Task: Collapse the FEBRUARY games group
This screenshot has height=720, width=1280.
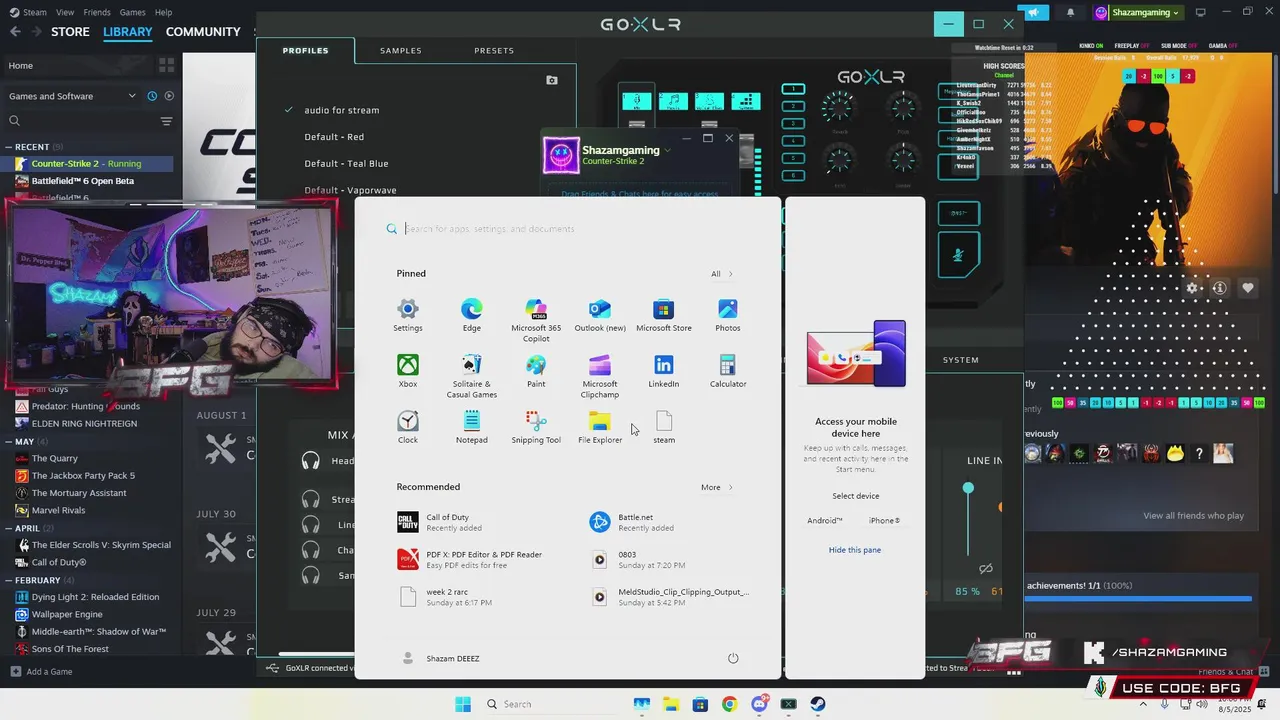Action: coord(9,580)
